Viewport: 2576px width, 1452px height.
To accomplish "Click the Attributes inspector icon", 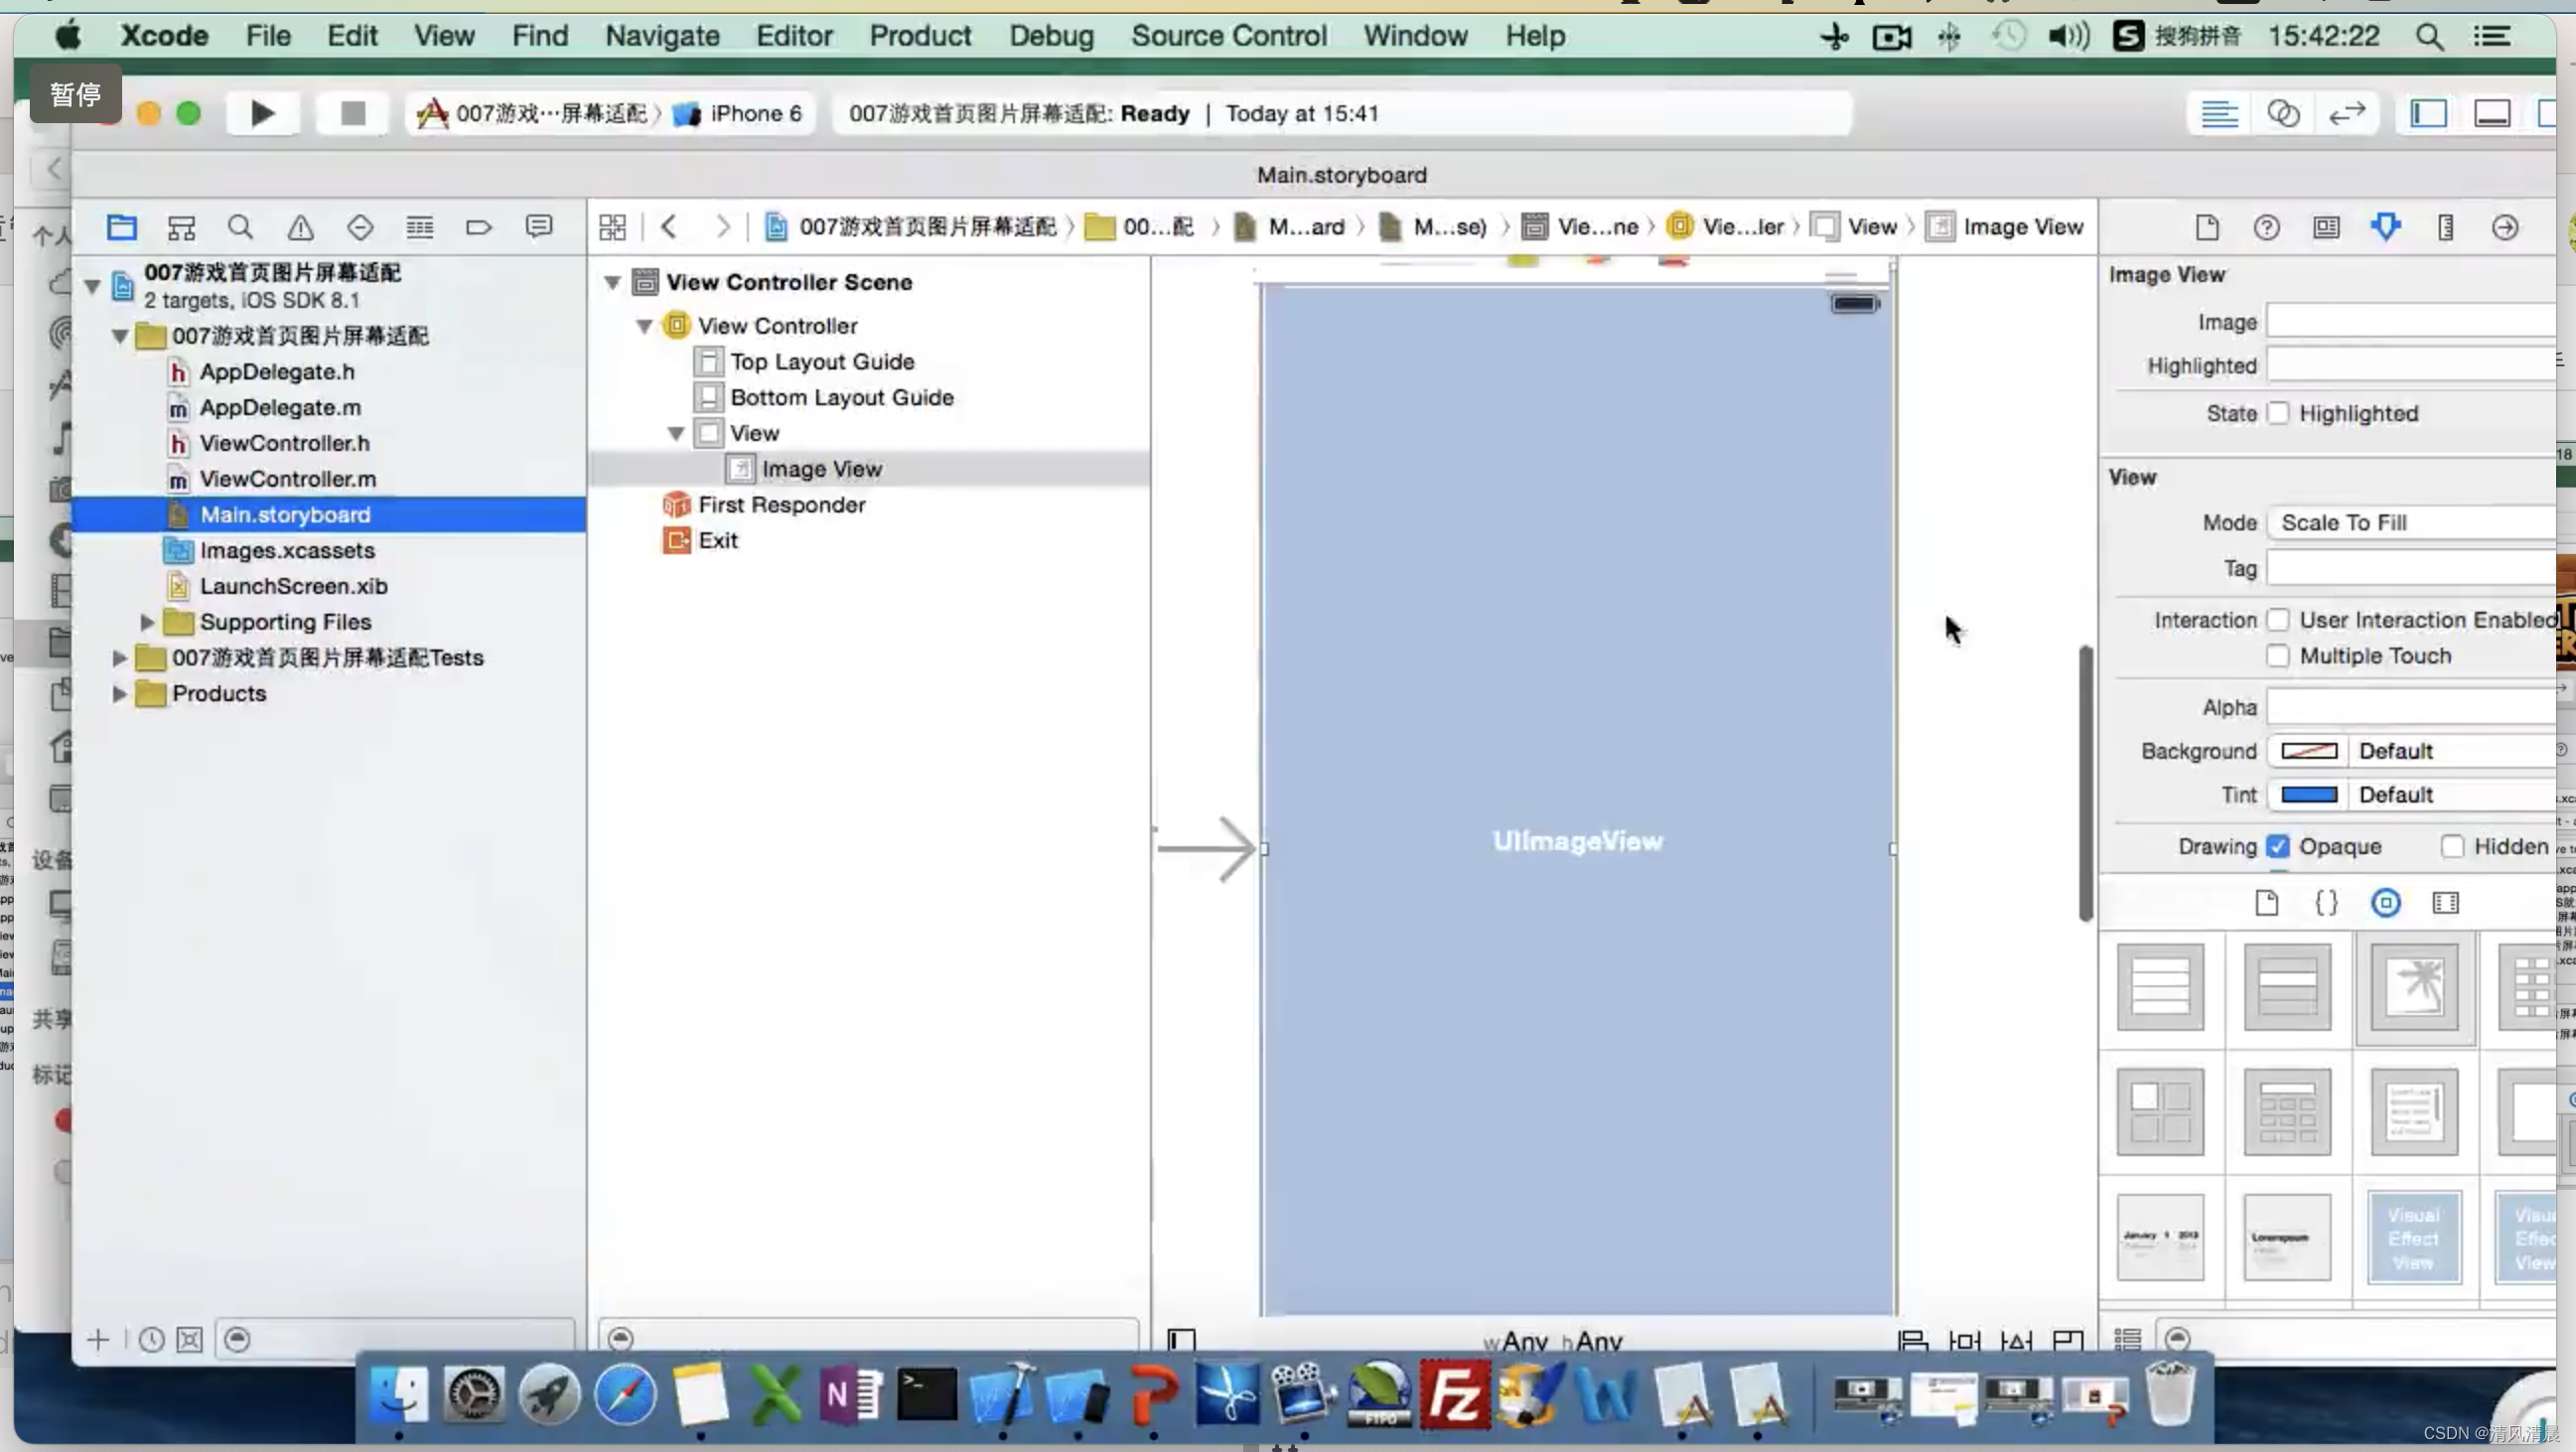I will coord(2386,226).
